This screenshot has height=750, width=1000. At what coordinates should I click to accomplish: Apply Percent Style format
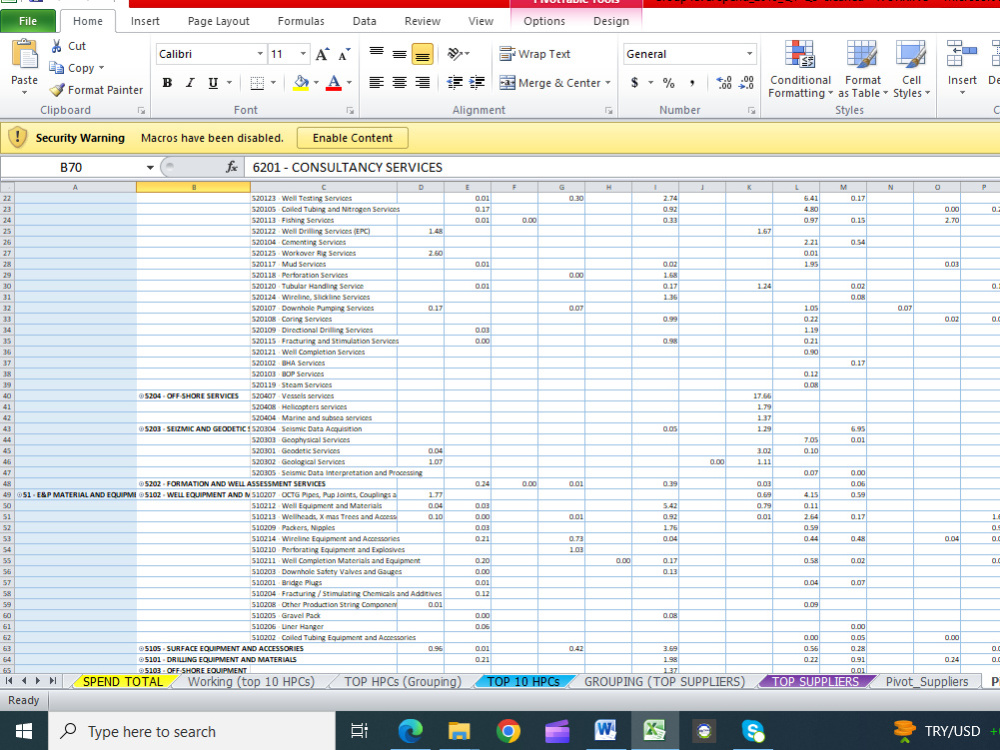coord(668,82)
